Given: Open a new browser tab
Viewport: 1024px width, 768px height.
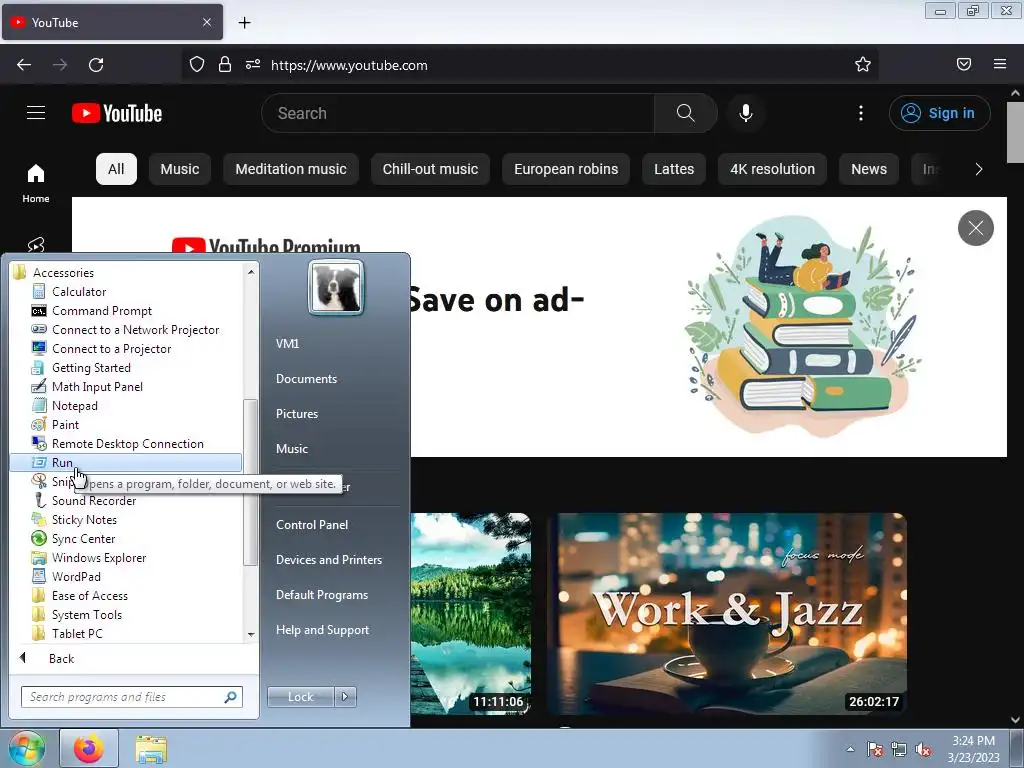Looking at the screenshot, I should [x=244, y=23].
